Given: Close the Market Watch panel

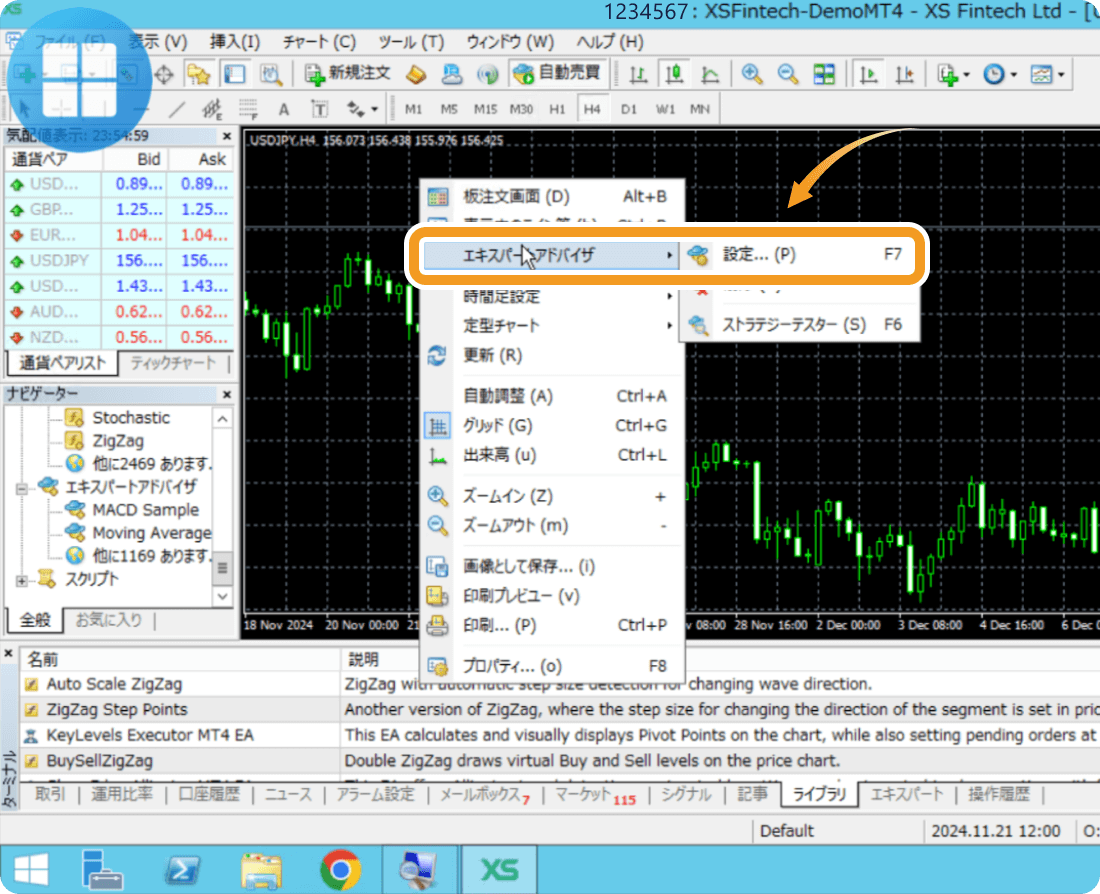Looking at the screenshot, I should (227, 136).
